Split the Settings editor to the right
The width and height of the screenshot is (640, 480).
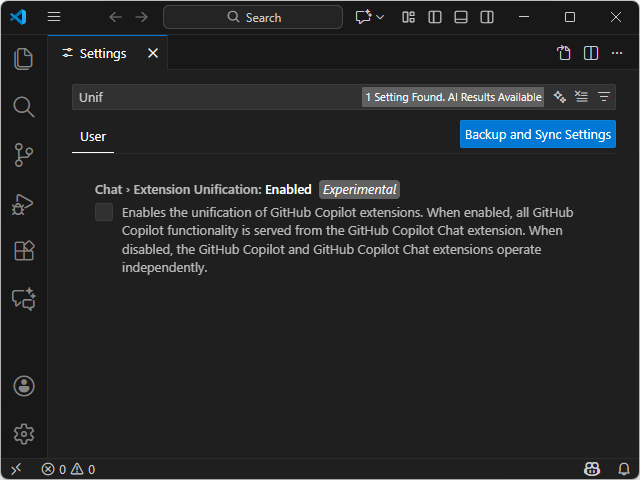[x=591, y=53]
